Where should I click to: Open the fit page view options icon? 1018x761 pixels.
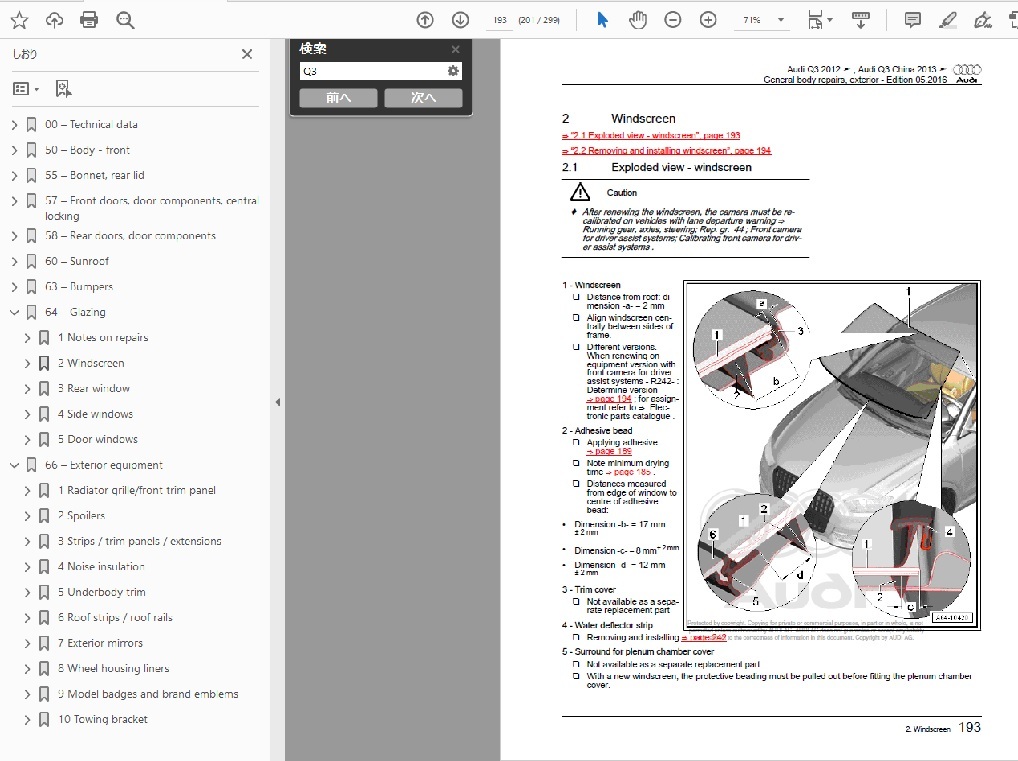tap(819, 20)
